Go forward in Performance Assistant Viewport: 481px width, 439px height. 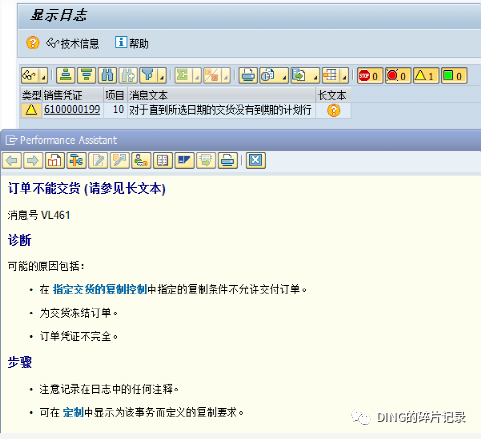pyautogui.click(x=33, y=161)
